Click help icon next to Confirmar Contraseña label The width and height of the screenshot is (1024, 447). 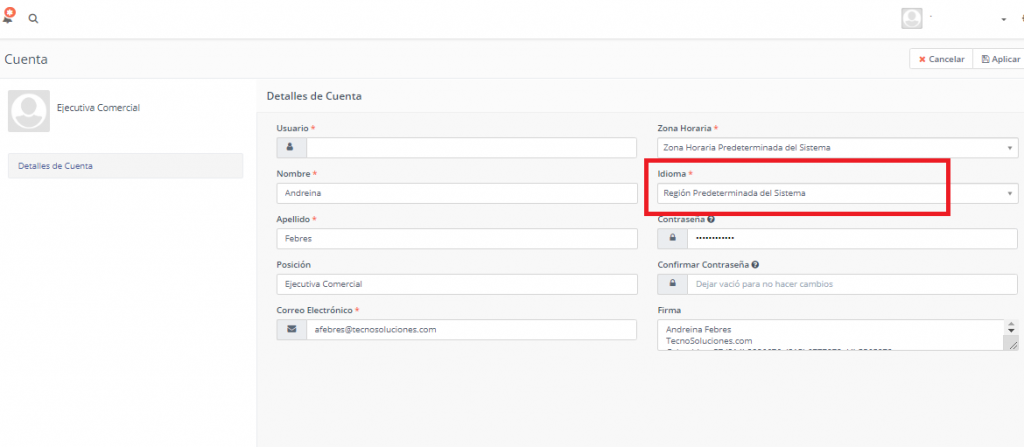(x=755, y=264)
